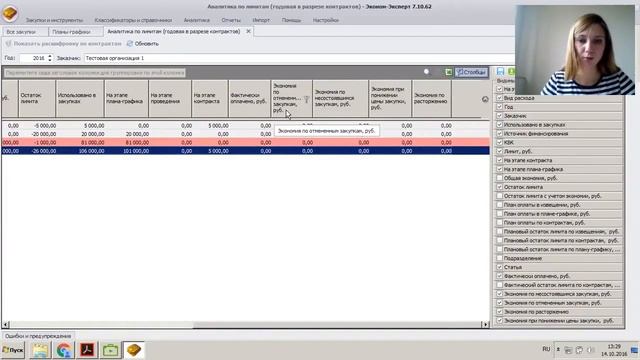The image size is (640, 360).
Task: Close the Аналитика по лимитам tab
Action: tap(248, 31)
